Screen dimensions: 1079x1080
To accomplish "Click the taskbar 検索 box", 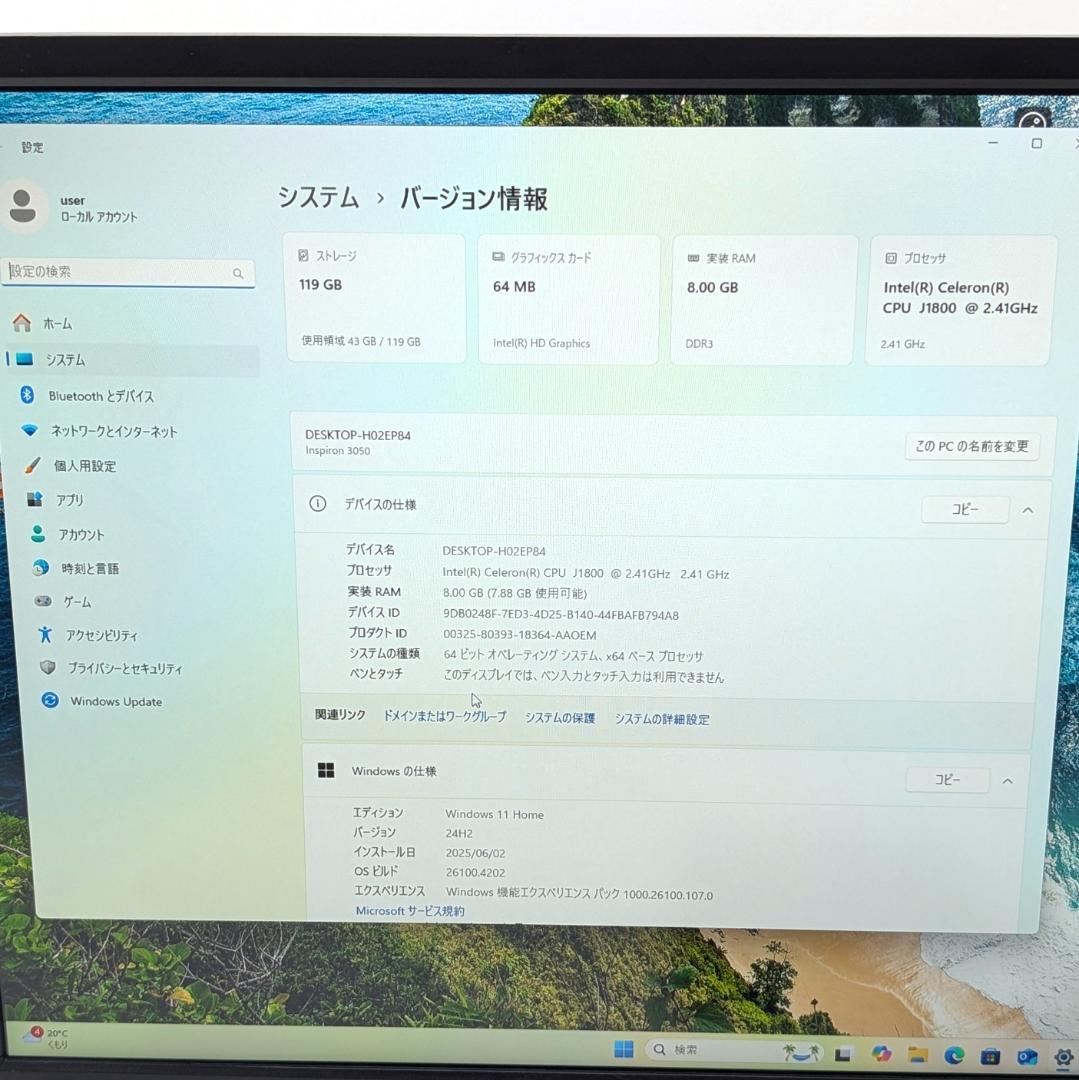I will pos(733,1050).
